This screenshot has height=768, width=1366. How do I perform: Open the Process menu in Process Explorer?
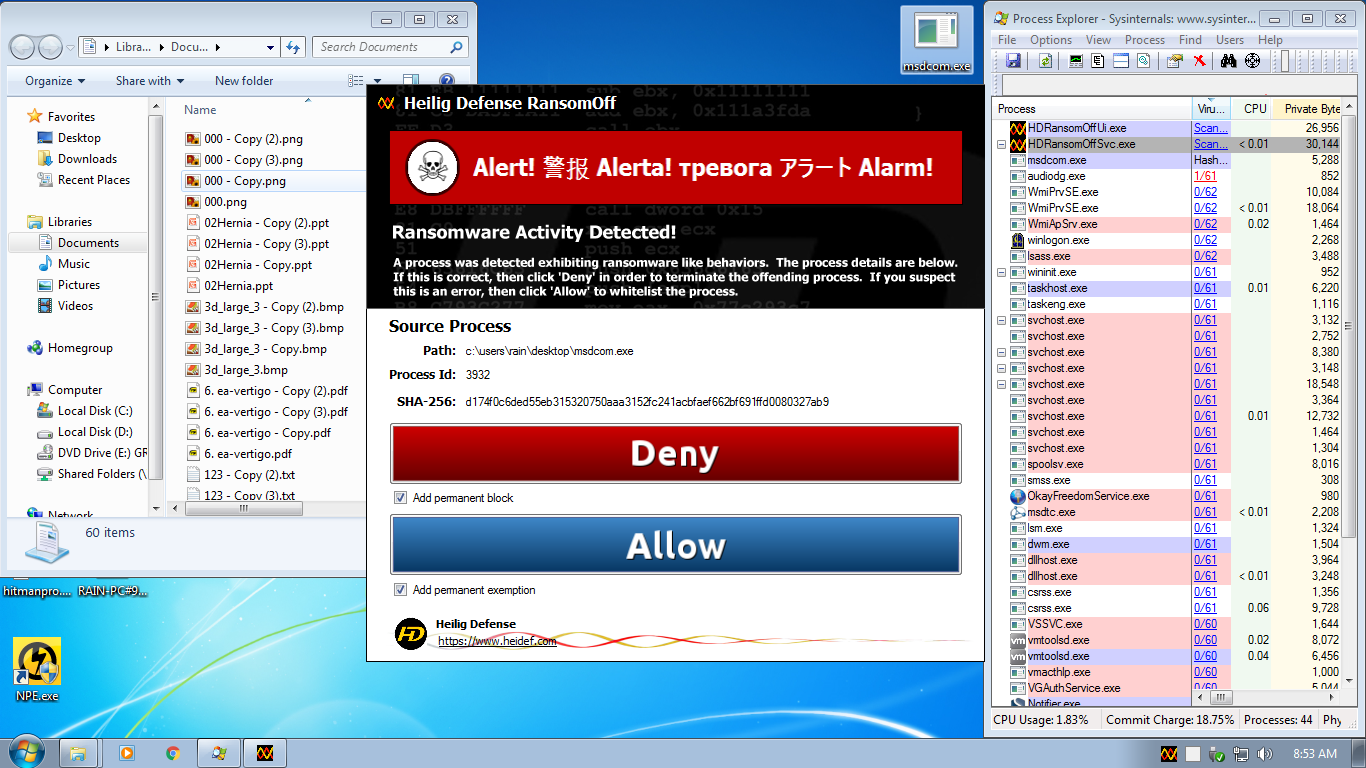click(x=1145, y=40)
